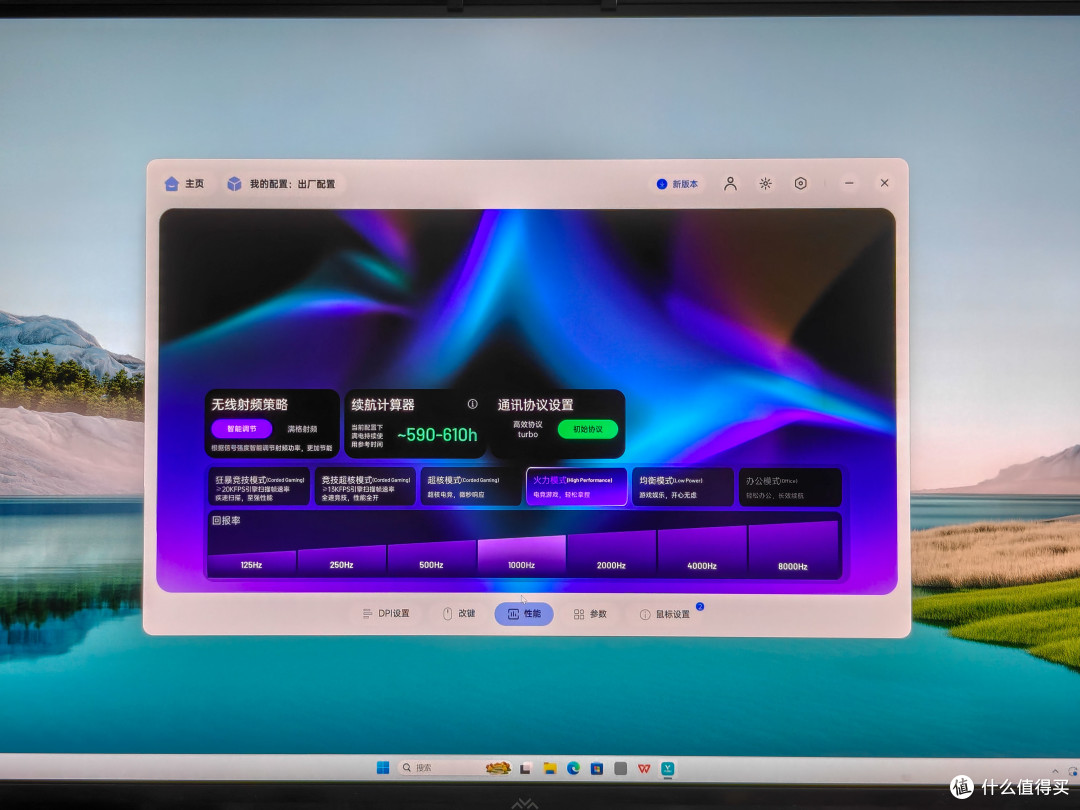Click the 新版本 update badge
The height and width of the screenshot is (810, 1080).
pyautogui.click(x=678, y=184)
